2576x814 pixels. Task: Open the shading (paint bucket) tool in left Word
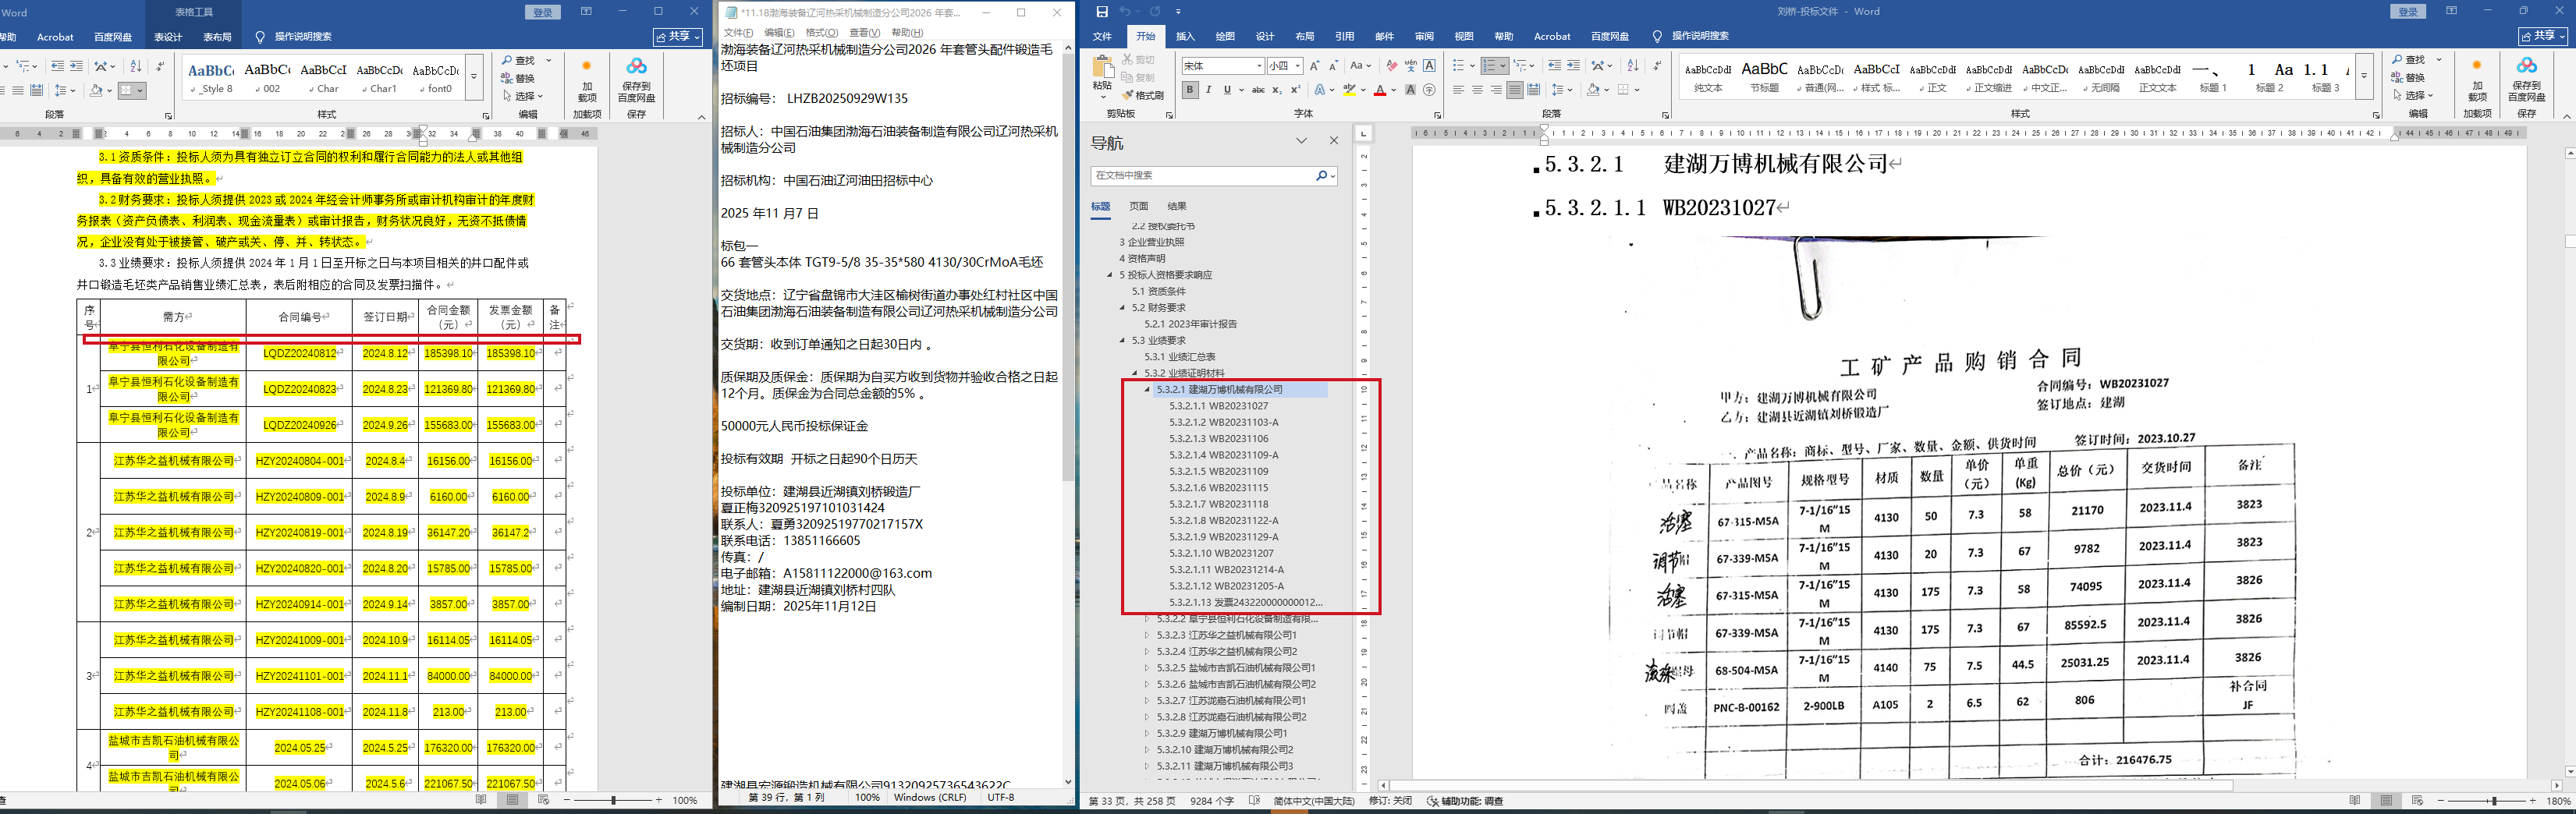[x=96, y=91]
